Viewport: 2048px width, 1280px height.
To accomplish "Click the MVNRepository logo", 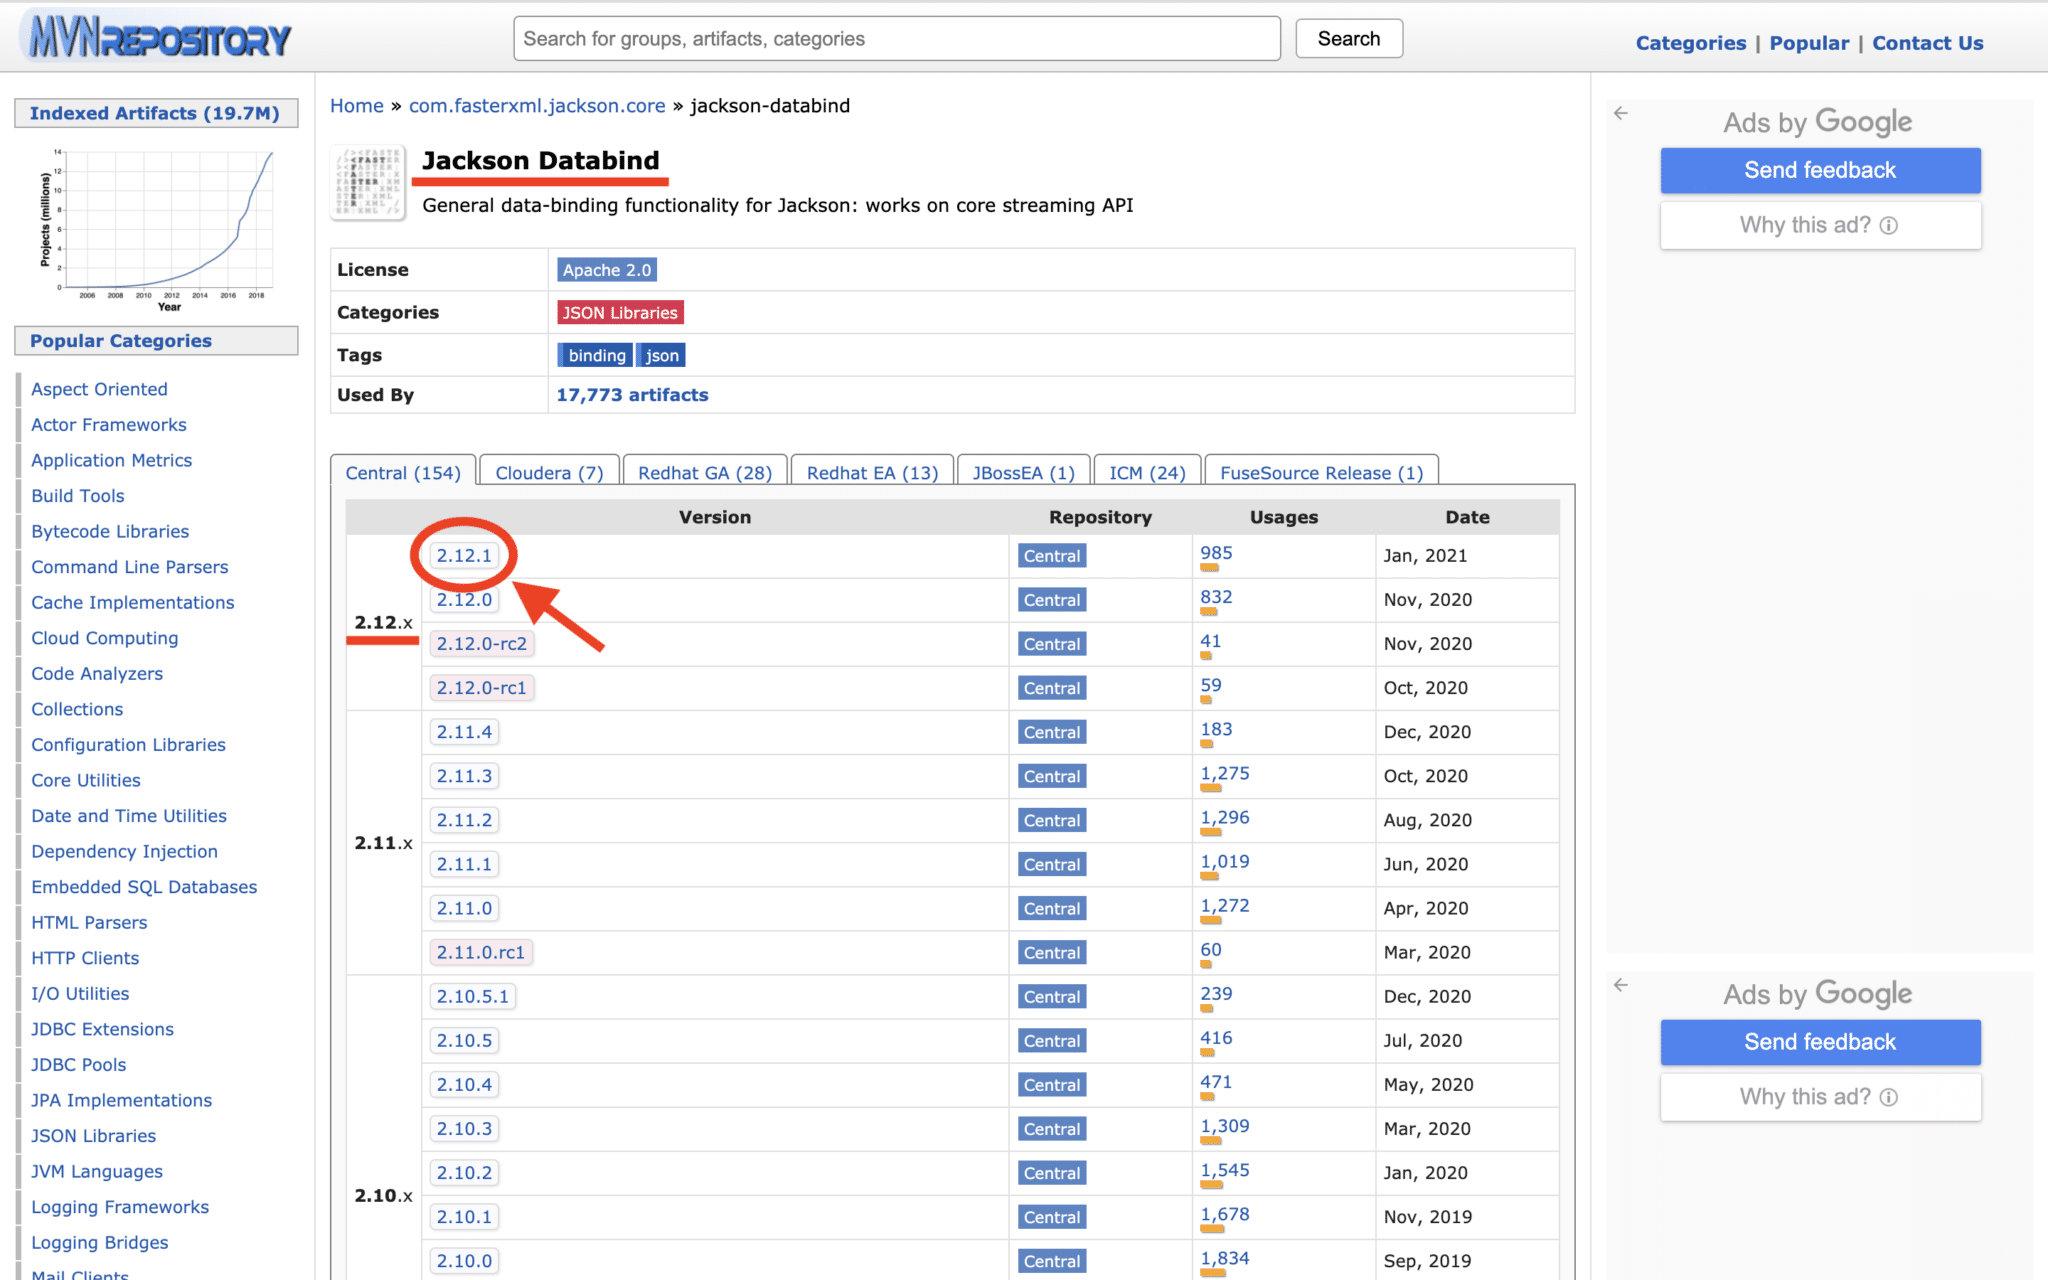I will coord(158,39).
